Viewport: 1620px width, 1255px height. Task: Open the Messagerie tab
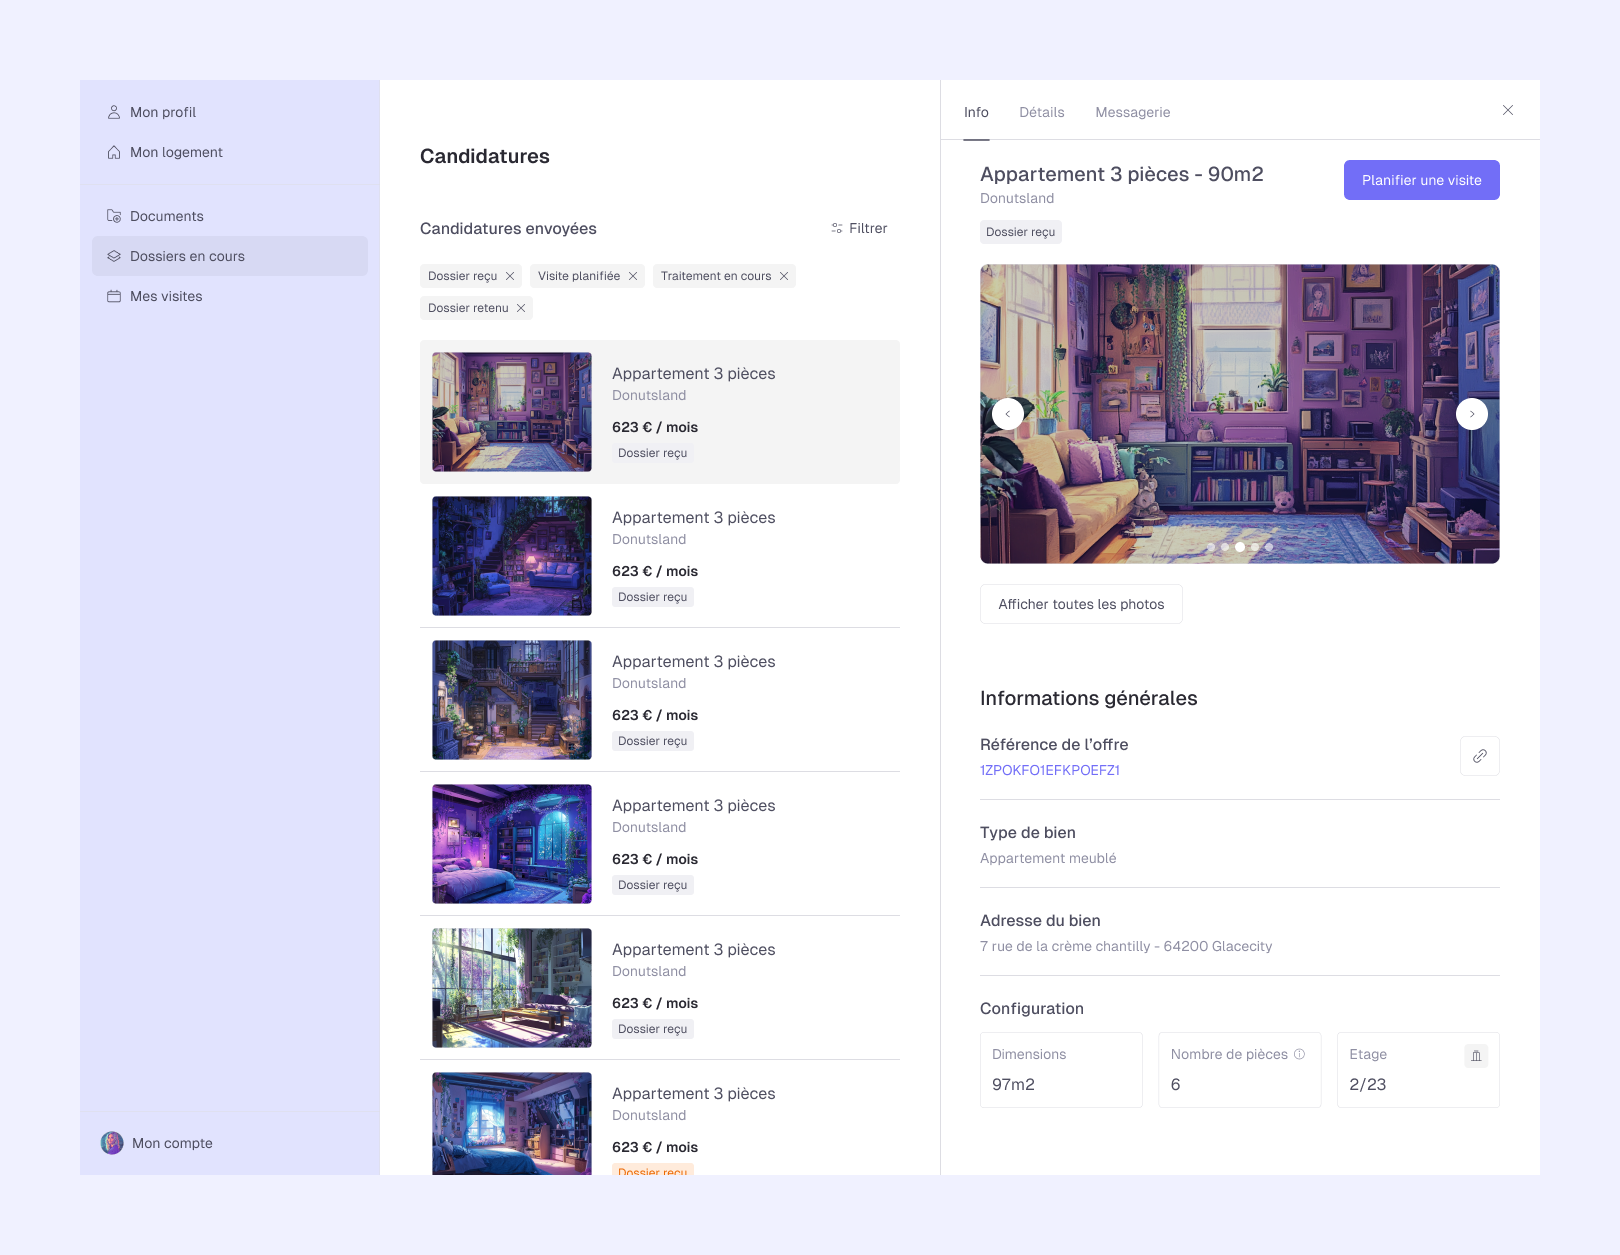click(1132, 112)
